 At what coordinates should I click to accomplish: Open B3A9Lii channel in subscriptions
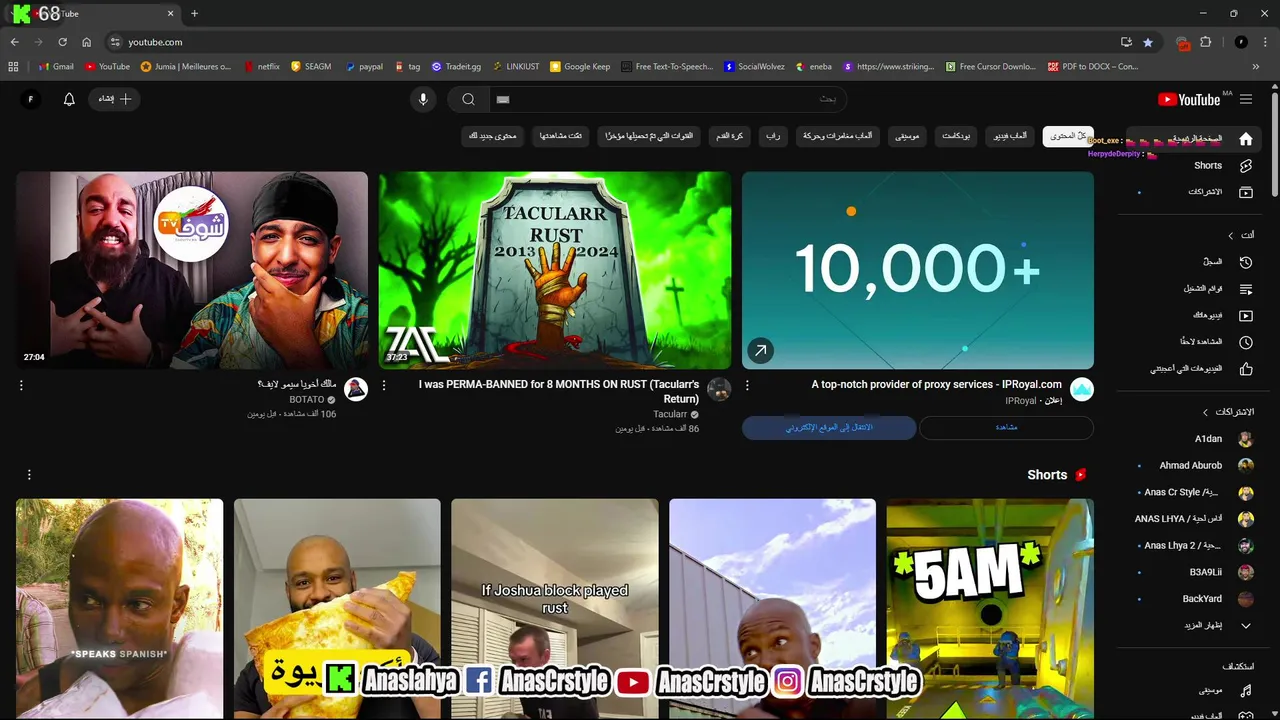(x=1193, y=572)
